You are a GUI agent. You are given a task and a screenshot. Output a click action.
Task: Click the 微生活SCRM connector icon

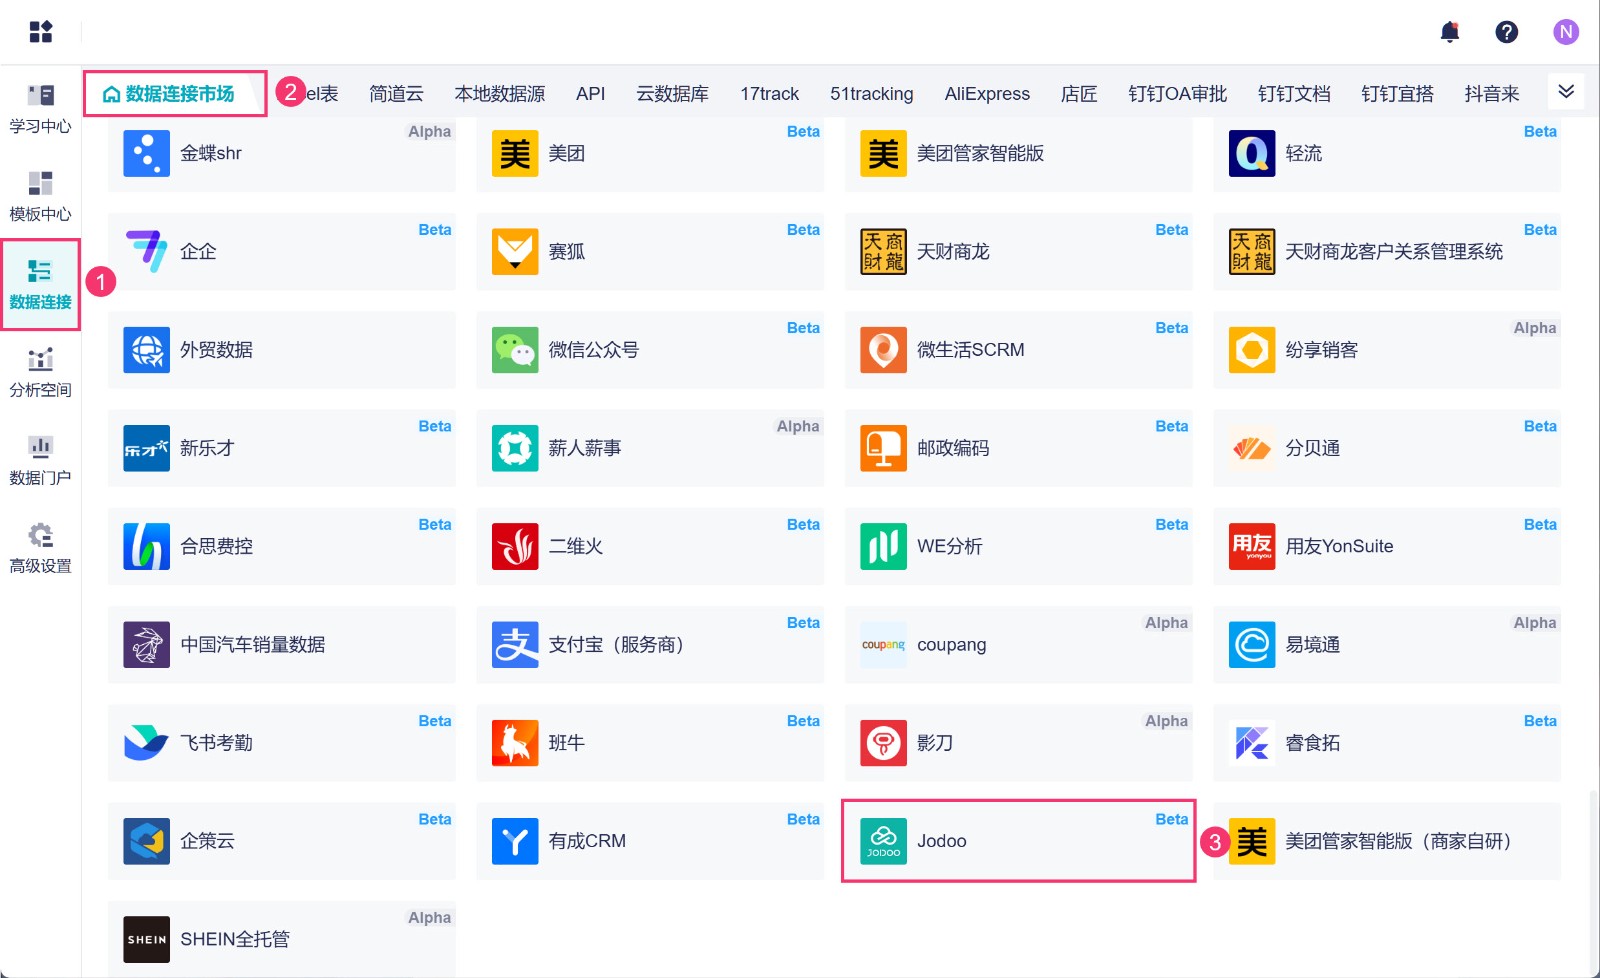[x=884, y=350]
